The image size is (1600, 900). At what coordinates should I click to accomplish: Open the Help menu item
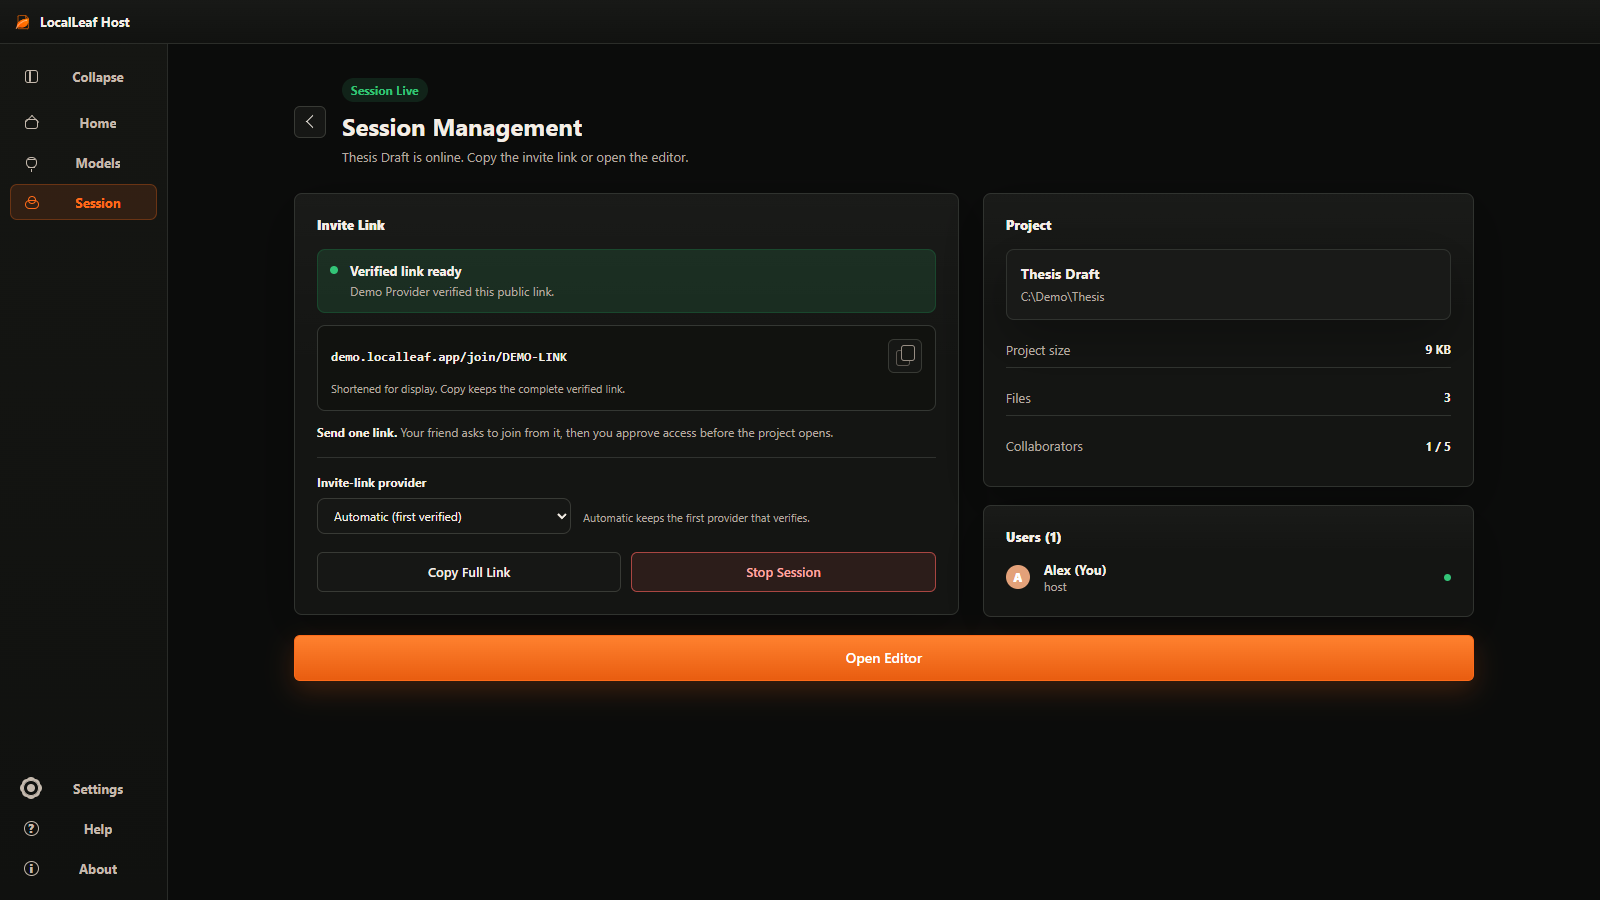pyautogui.click(x=84, y=829)
